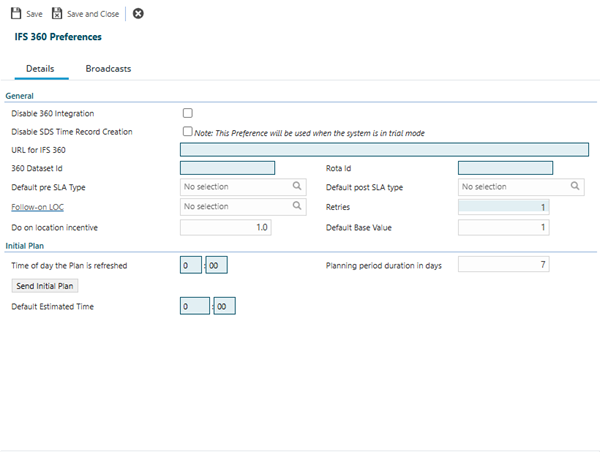Click search icon in Default post SLA type
The height and width of the screenshot is (452, 600).
(575, 186)
